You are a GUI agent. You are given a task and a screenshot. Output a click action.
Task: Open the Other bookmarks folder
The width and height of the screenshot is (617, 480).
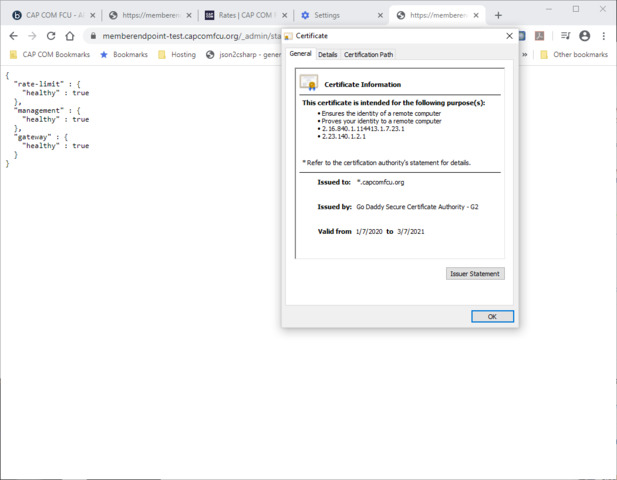point(574,55)
